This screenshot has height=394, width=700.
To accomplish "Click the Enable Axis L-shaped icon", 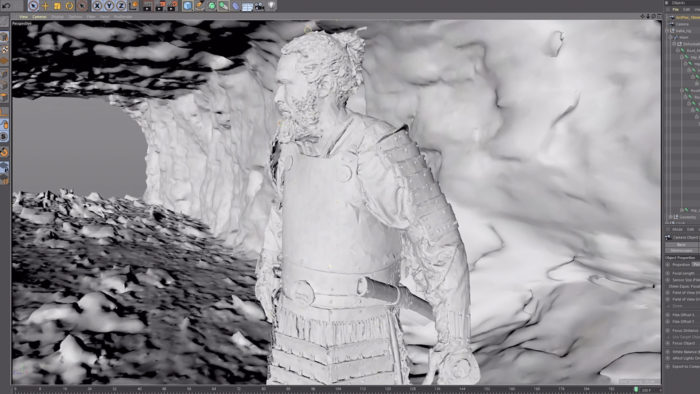I will pos(4,112).
